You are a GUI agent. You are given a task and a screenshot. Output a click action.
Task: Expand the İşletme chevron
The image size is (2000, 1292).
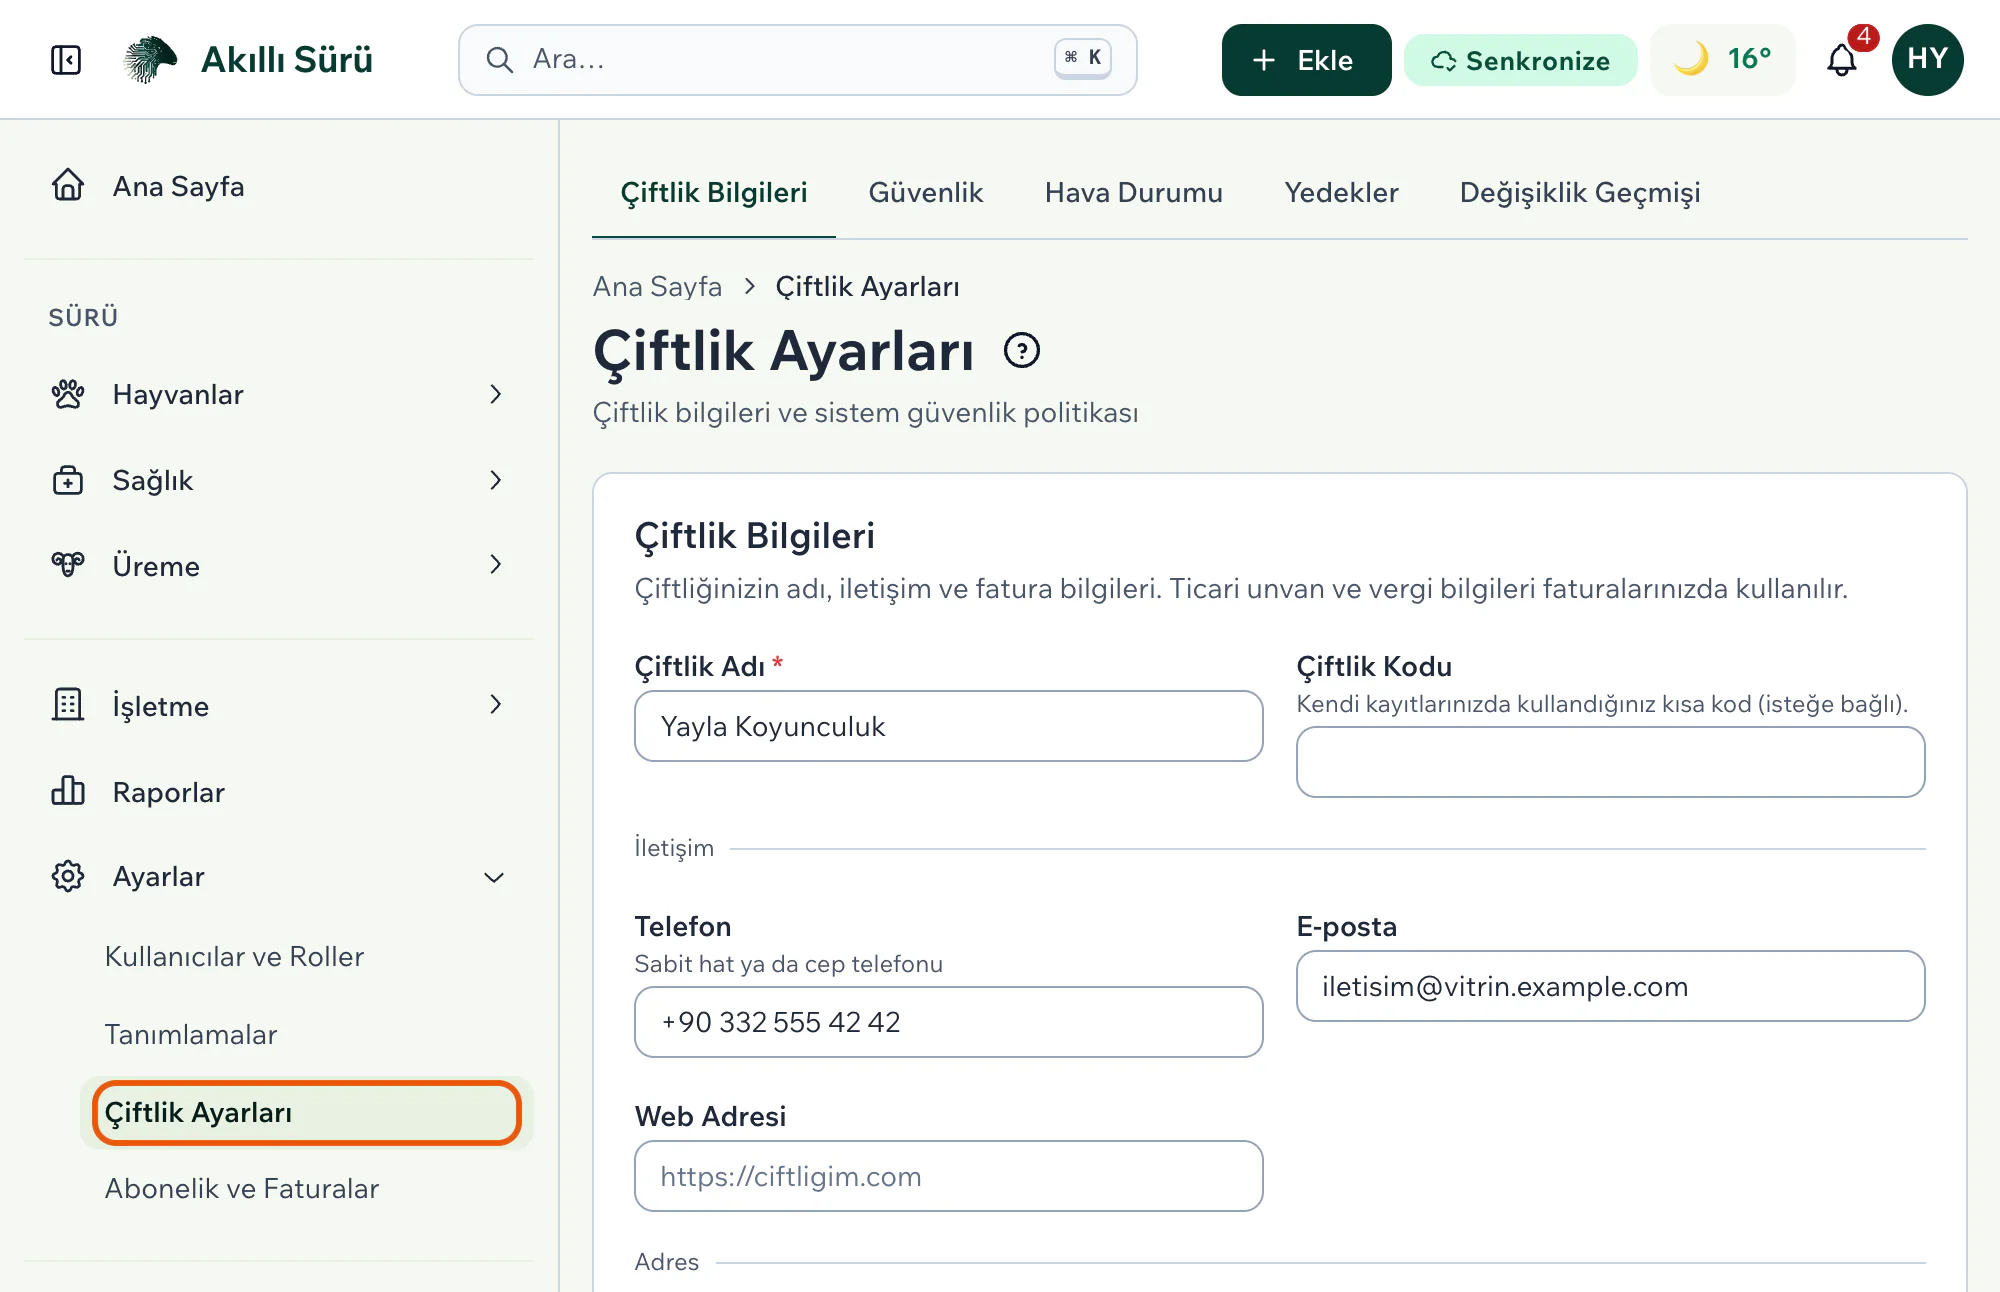[495, 705]
